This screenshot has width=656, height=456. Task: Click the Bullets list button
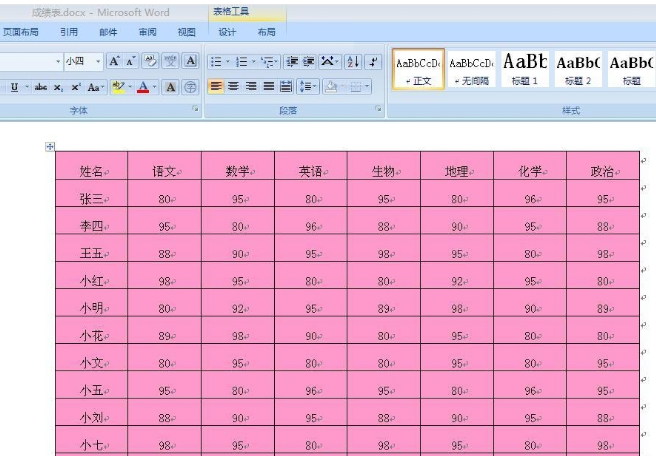pos(216,62)
